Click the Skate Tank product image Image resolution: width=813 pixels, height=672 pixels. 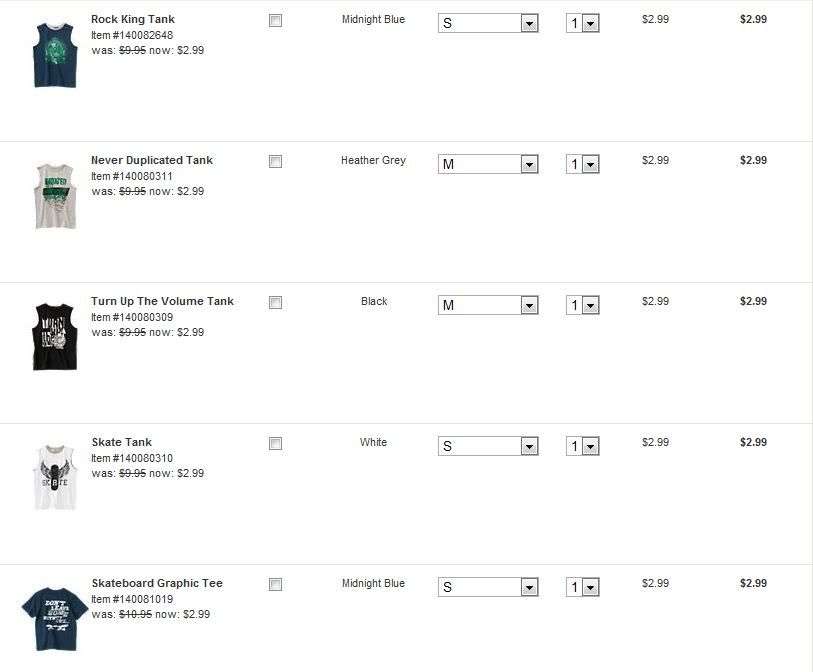54,477
